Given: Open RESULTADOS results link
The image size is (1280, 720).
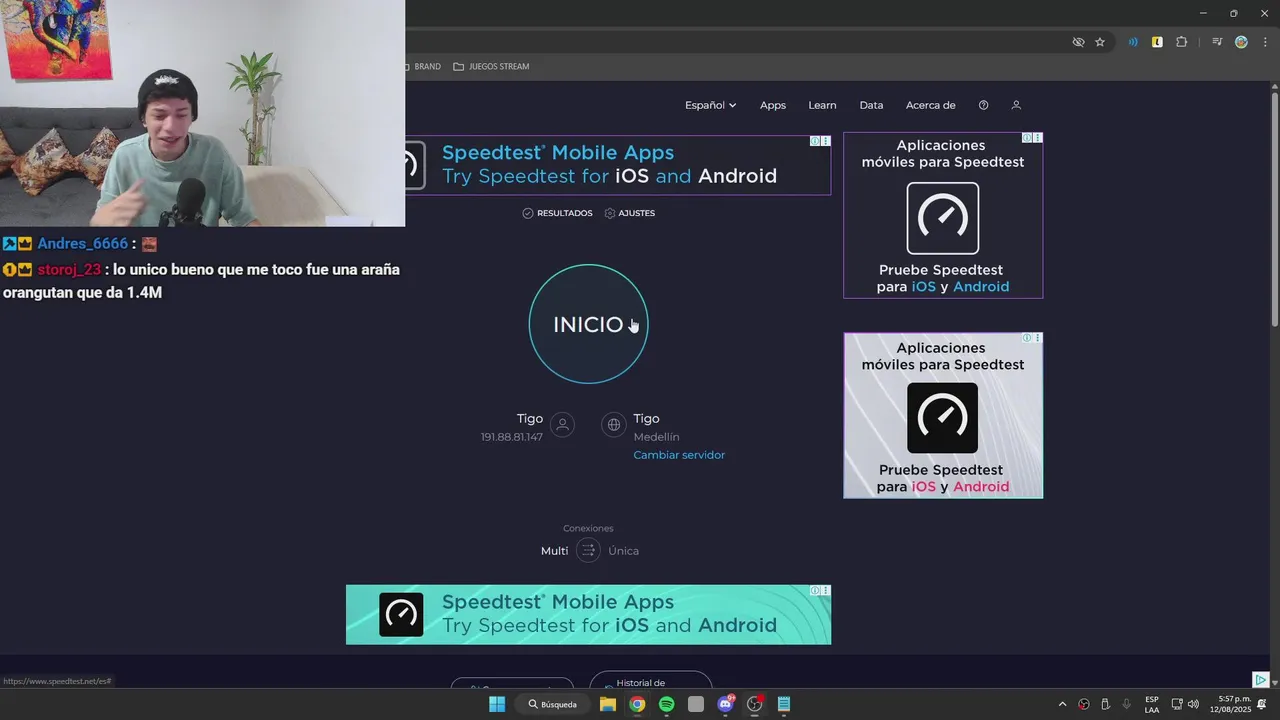Looking at the screenshot, I should pos(557,213).
